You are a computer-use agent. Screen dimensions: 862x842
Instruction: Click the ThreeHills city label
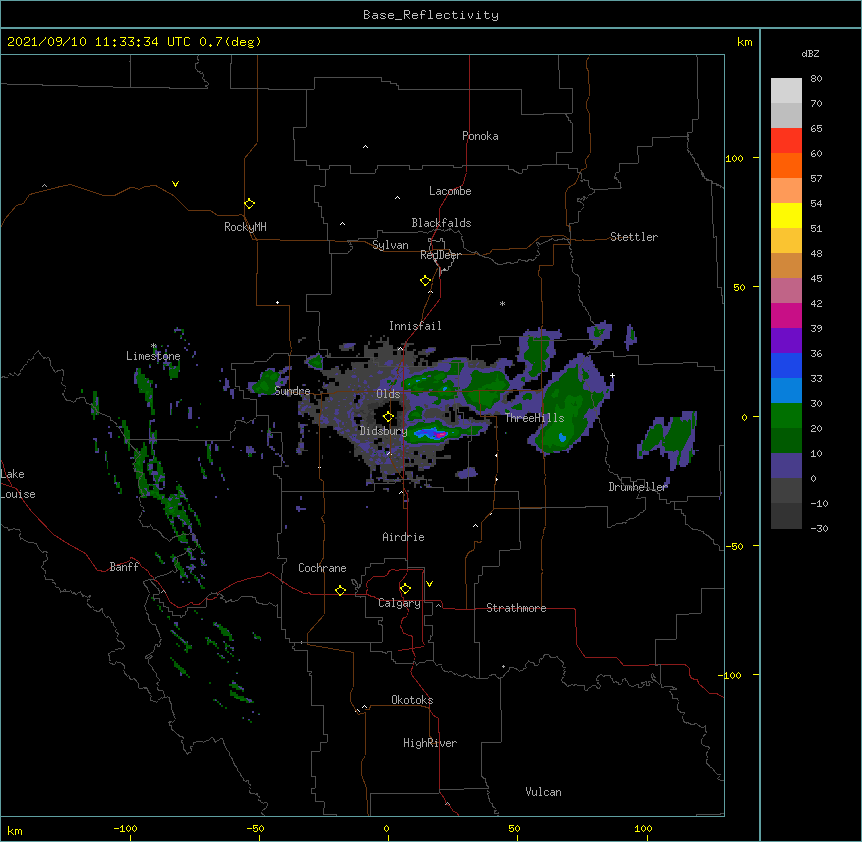pyautogui.click(x=534, y=418)
